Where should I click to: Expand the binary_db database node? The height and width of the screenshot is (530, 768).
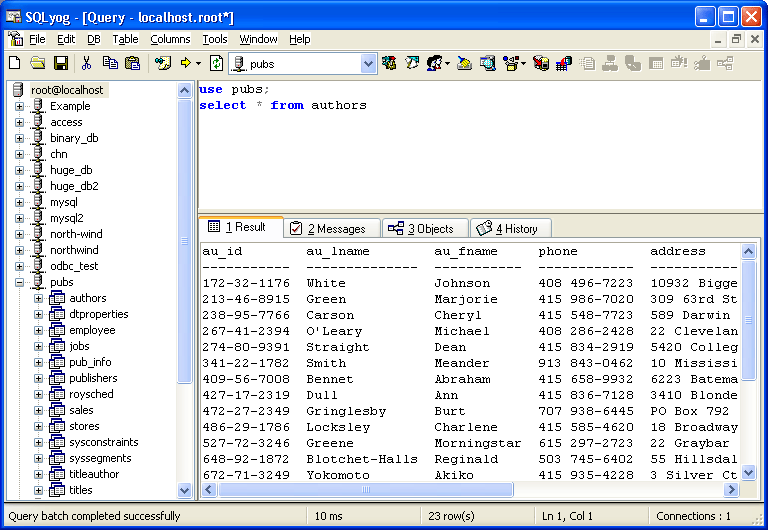[20, 138]
